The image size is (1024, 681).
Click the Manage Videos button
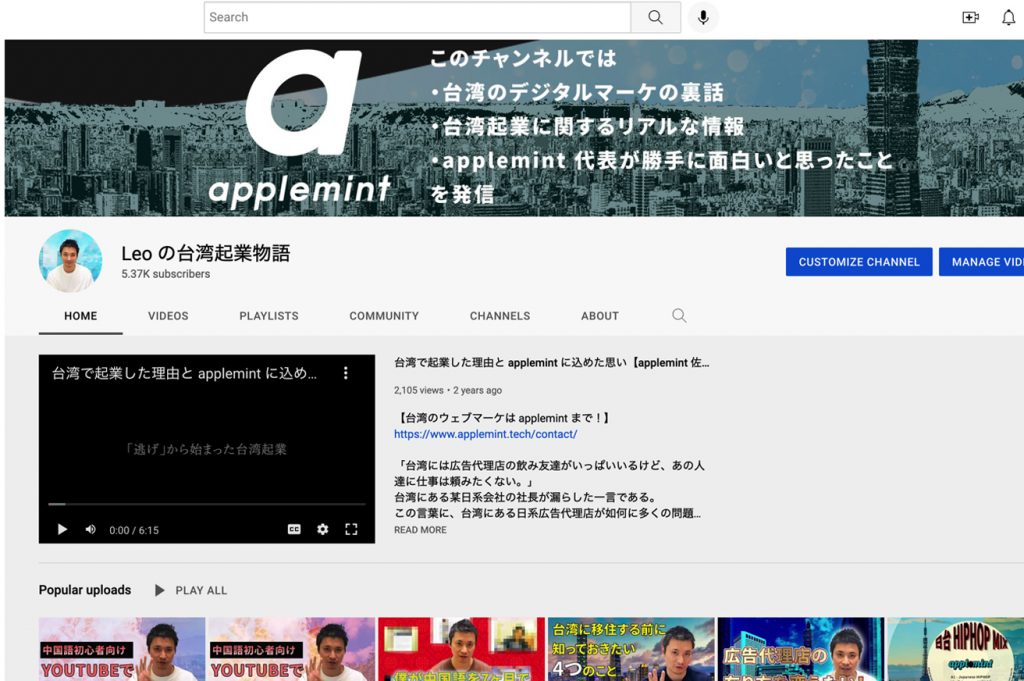pos(982,262)
